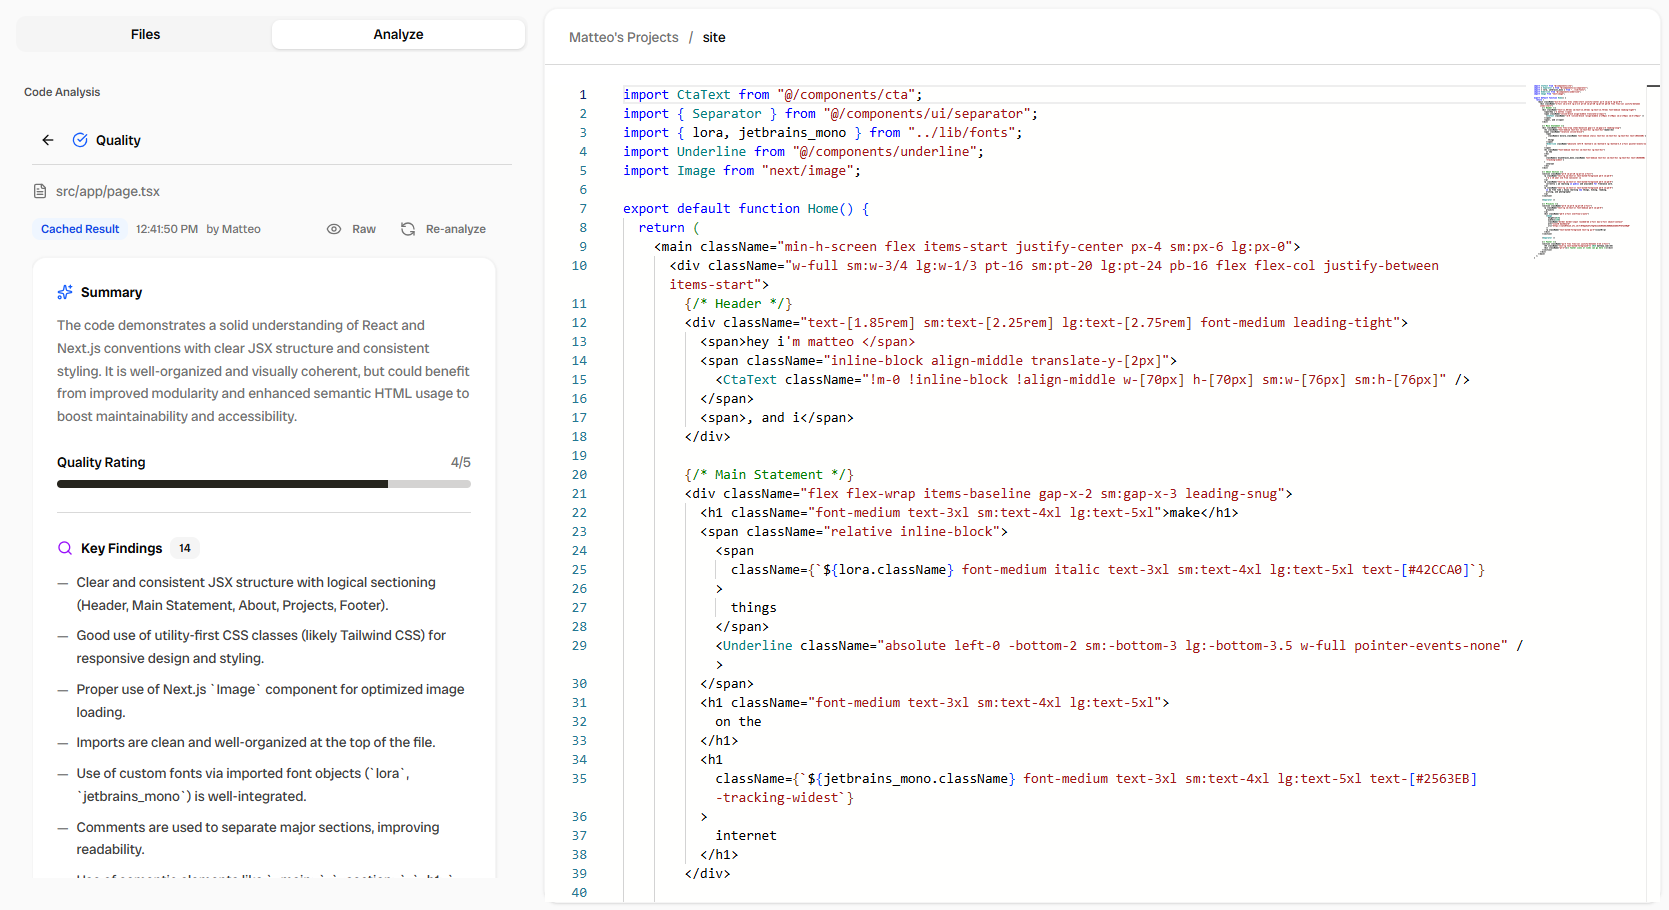1669x910 pixels.
Task: Click line number 7 in the gutter
Action: (x=583, y=209)
